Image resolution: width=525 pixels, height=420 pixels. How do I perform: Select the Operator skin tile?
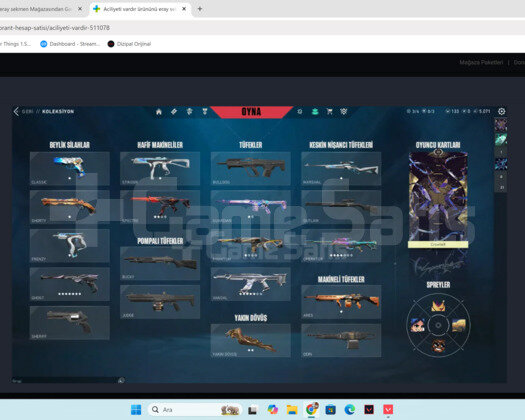click(341, 246)
